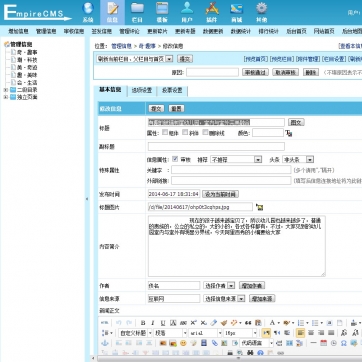Open the refresh-scope dropdown above the form
The image size is (362, 362).
(135, 59)
